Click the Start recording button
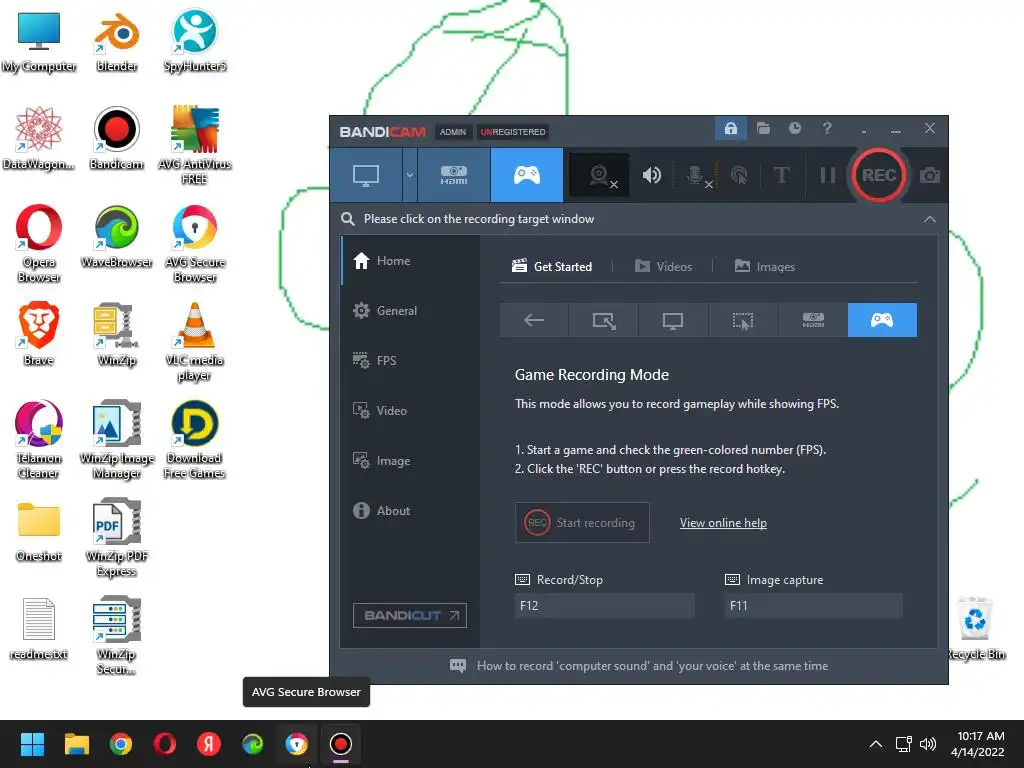 tap(582, 522)
